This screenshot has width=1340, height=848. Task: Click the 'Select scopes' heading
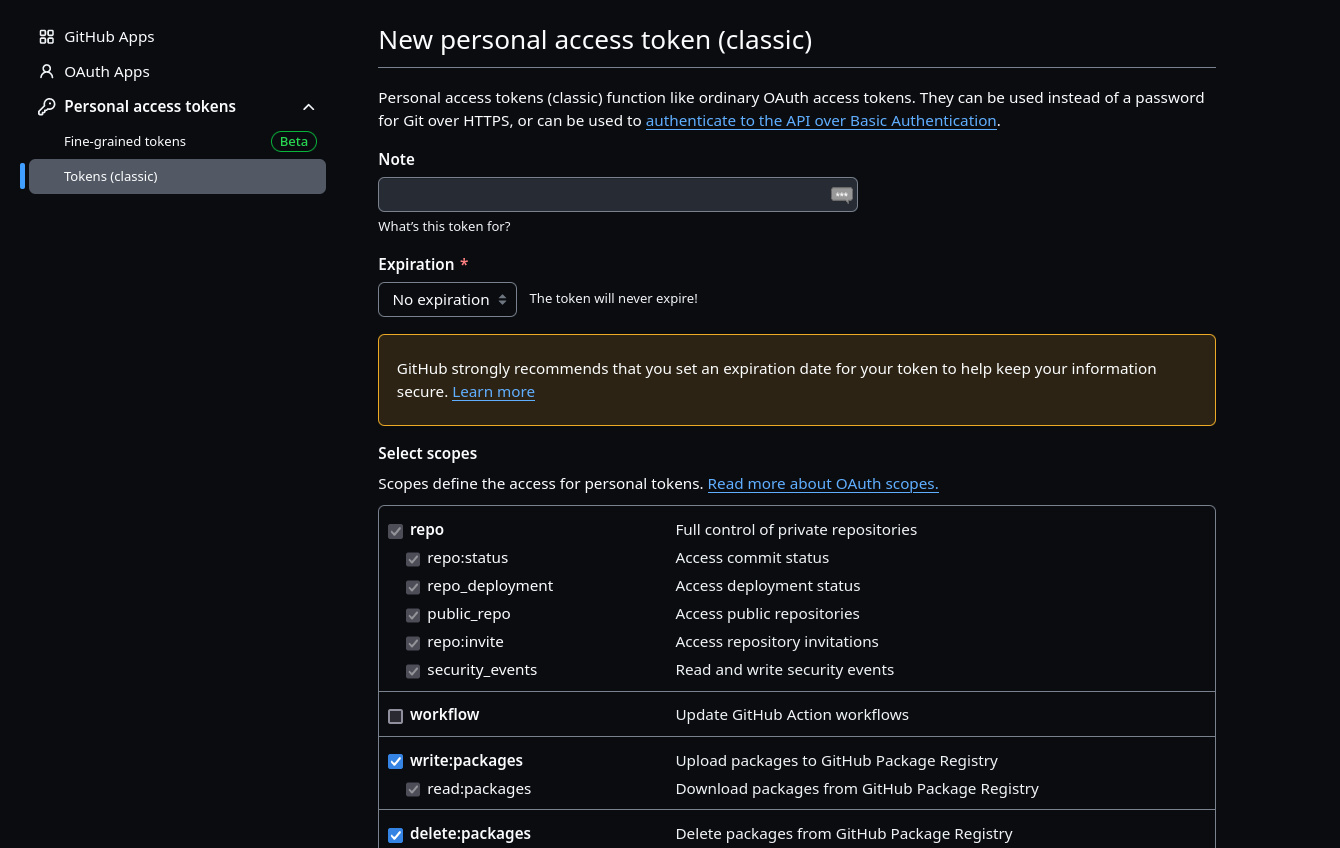[427, 454]
